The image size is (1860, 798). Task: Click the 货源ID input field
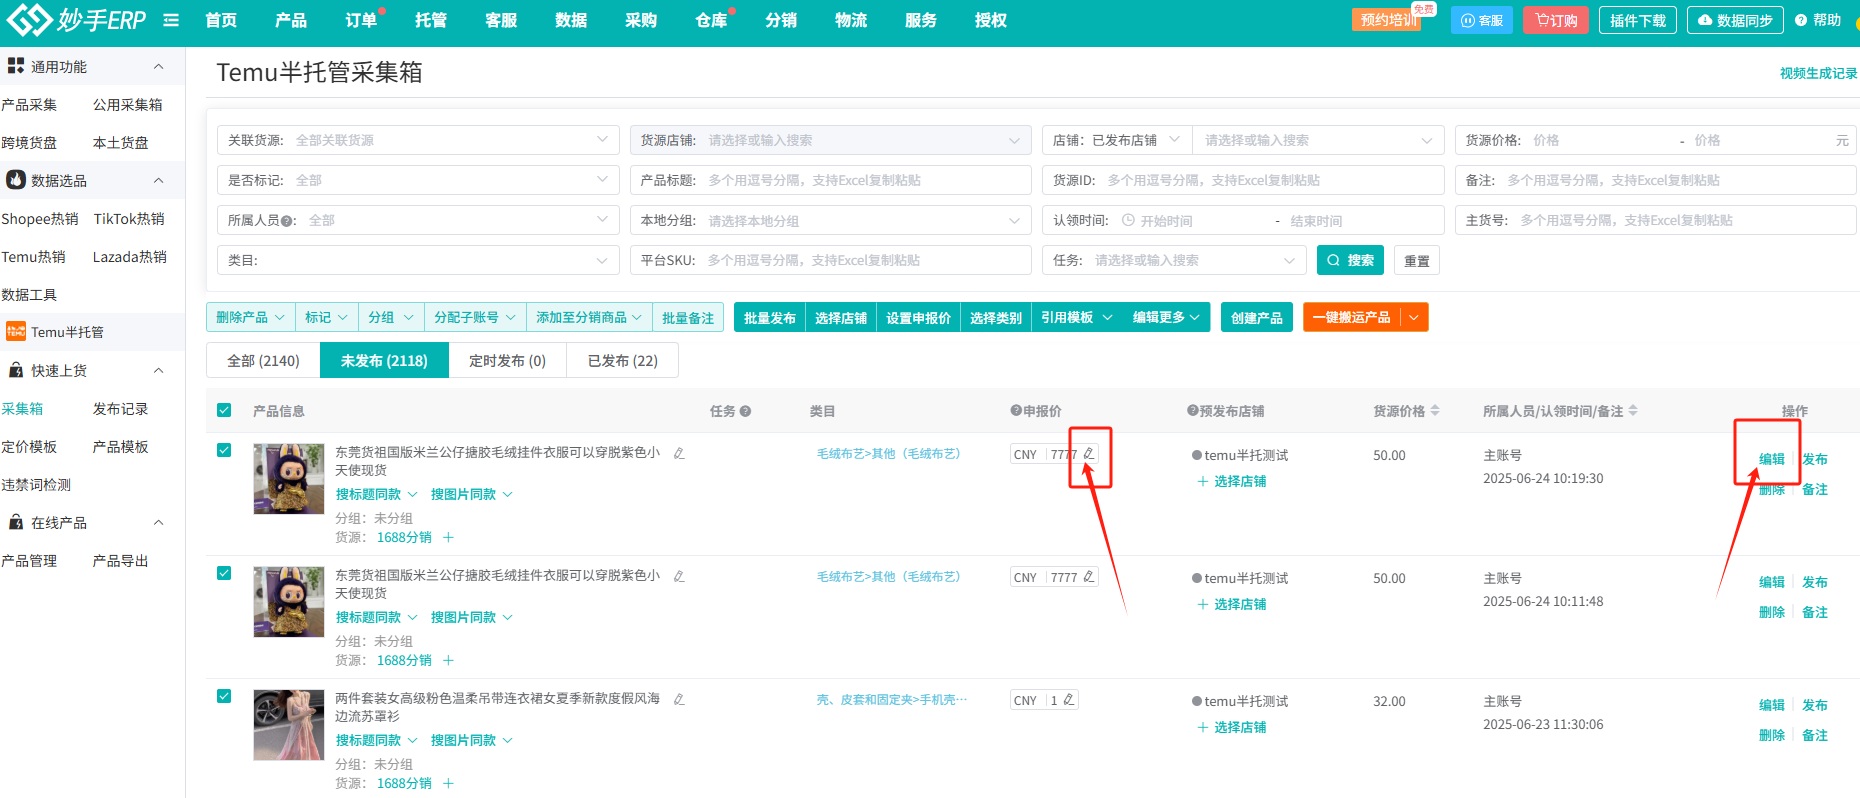pyautogui.click(x=1243, y=180)
